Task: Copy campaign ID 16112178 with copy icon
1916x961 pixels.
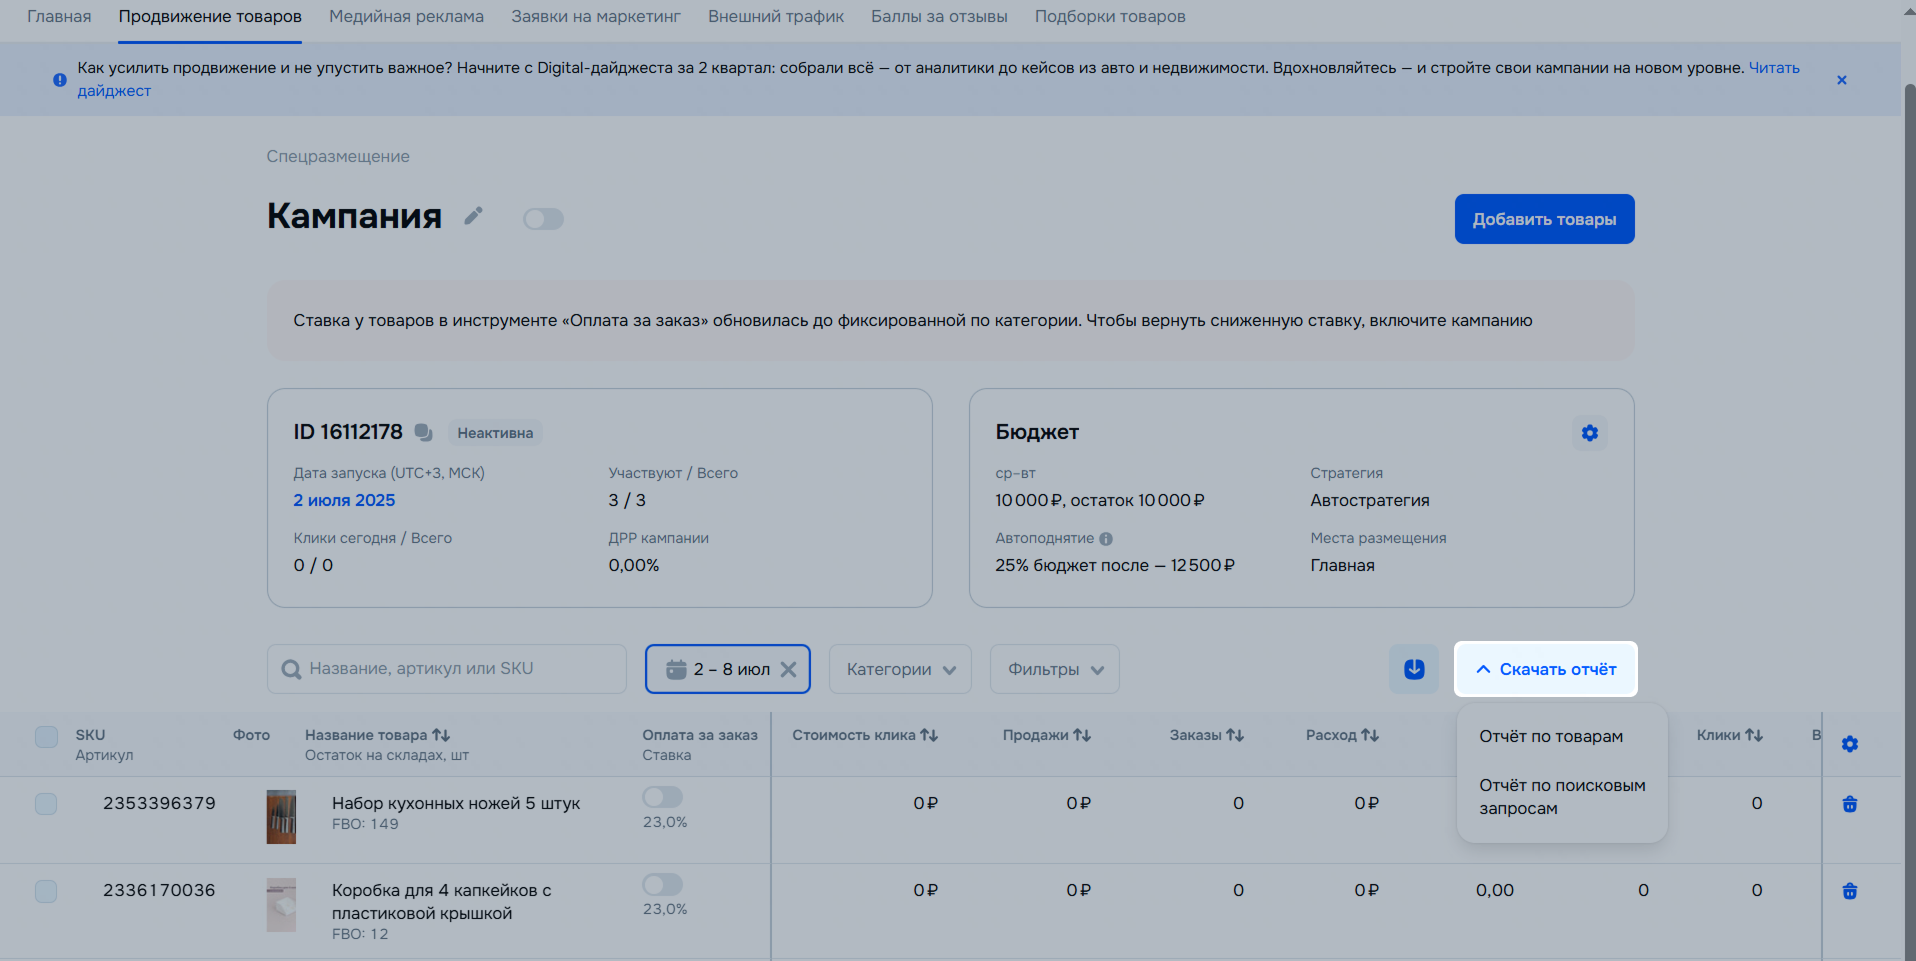Action: point(423,432)
